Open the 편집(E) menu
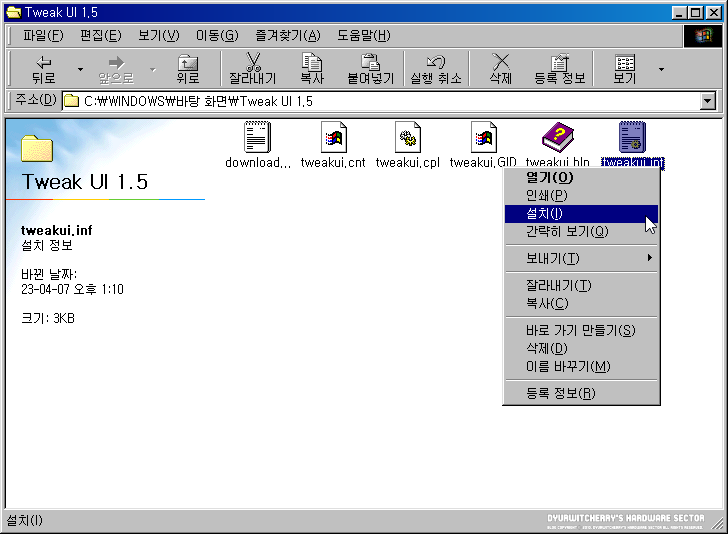Screen dimensions: 728x534 [101, 36]
